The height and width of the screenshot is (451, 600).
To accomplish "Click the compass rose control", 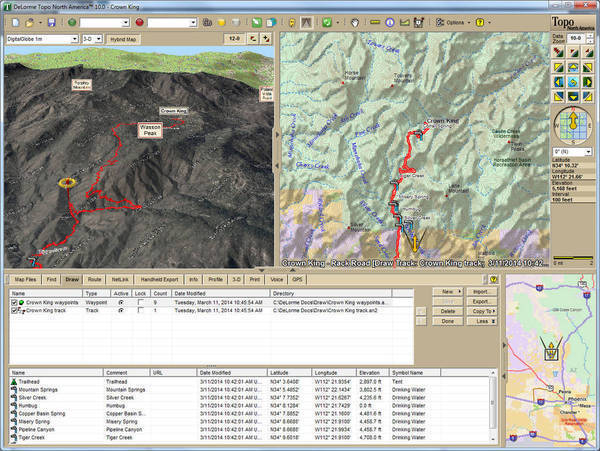I will coord(573,125).
